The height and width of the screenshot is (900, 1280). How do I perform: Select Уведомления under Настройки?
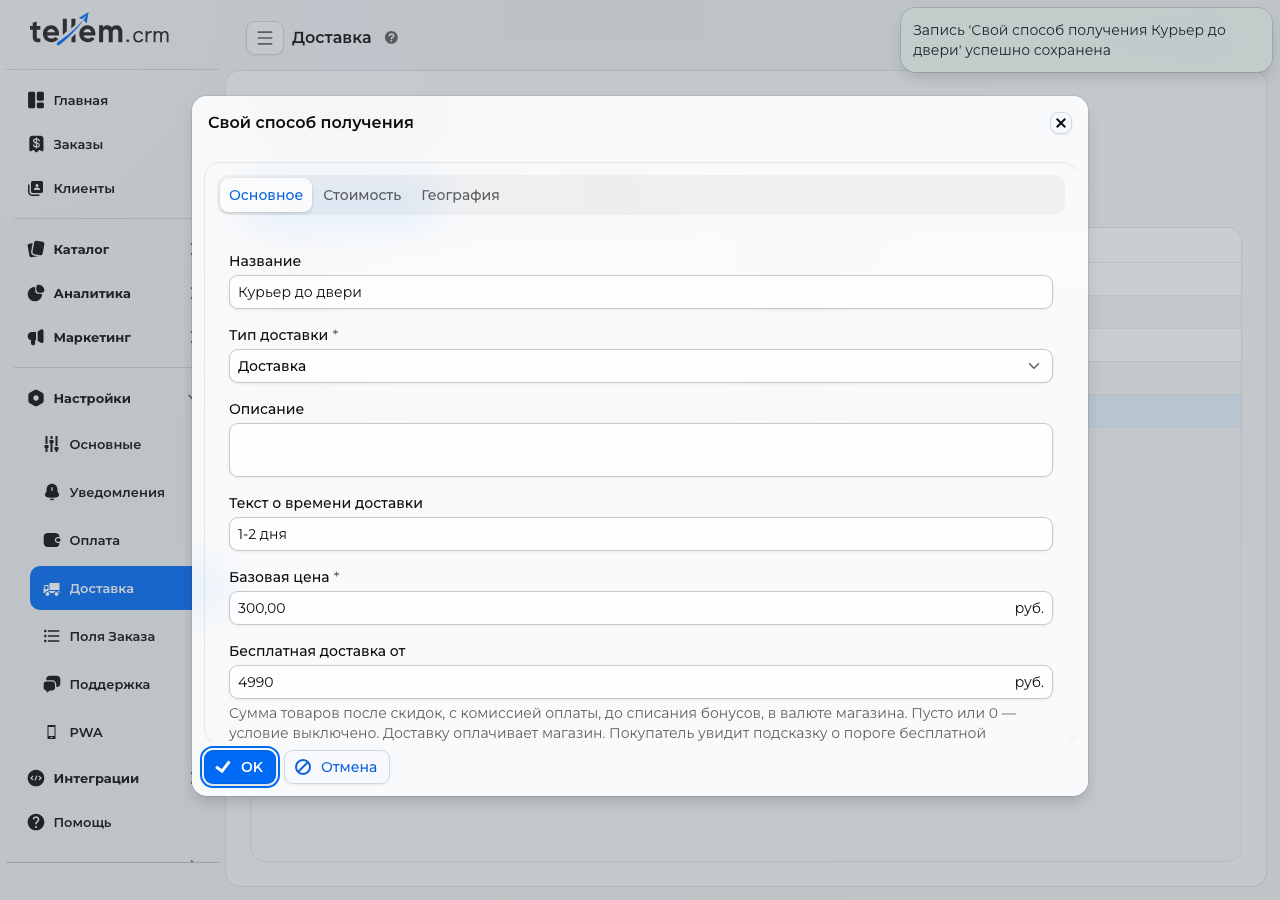pos(117,492)
